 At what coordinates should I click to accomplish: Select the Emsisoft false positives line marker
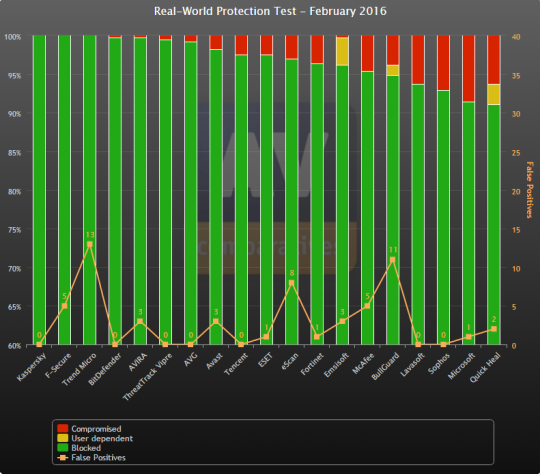tap(342, 321)
